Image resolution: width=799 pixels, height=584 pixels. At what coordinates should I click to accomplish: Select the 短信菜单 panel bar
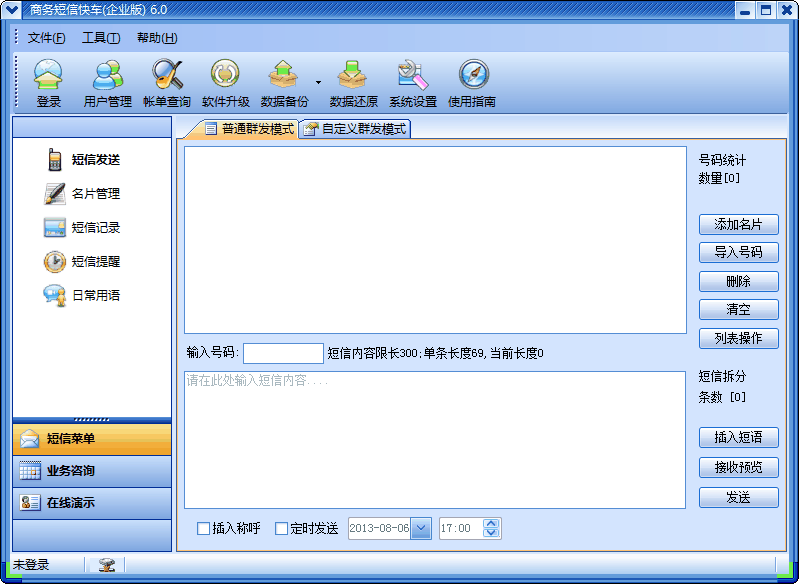click(x=92, y=439)
